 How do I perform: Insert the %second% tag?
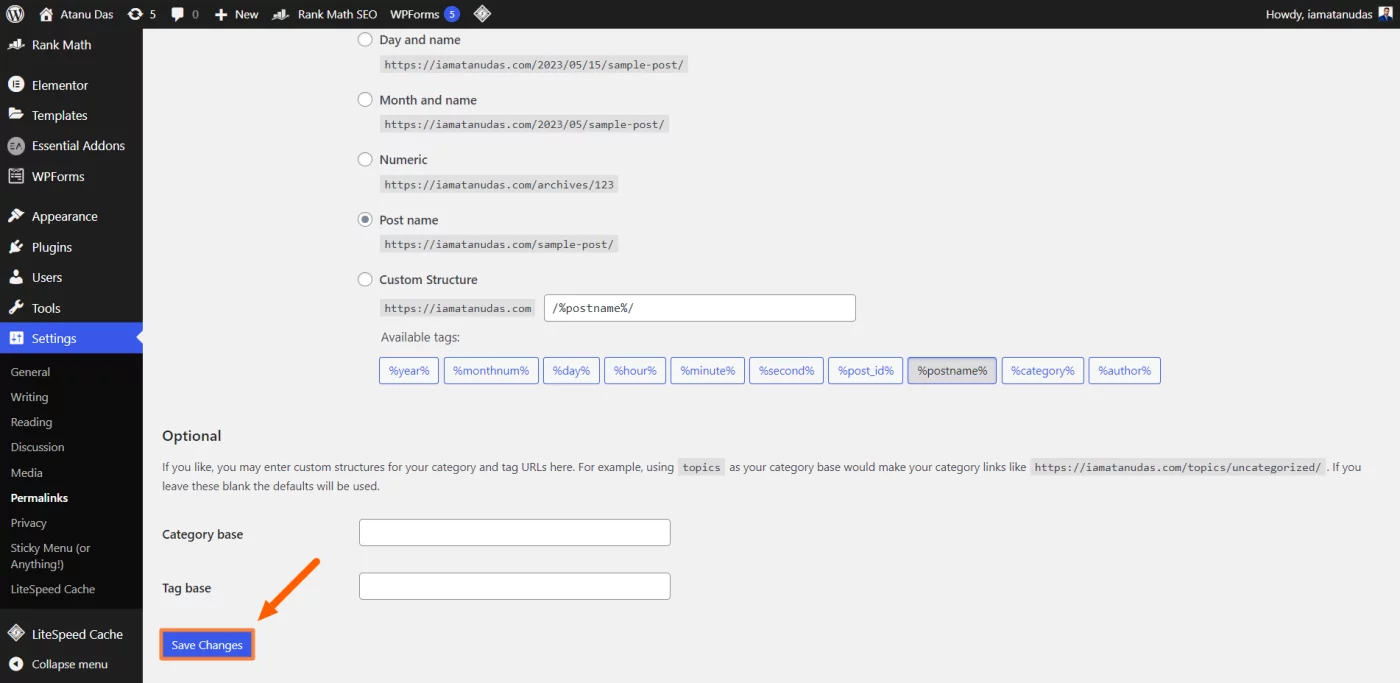787,371
